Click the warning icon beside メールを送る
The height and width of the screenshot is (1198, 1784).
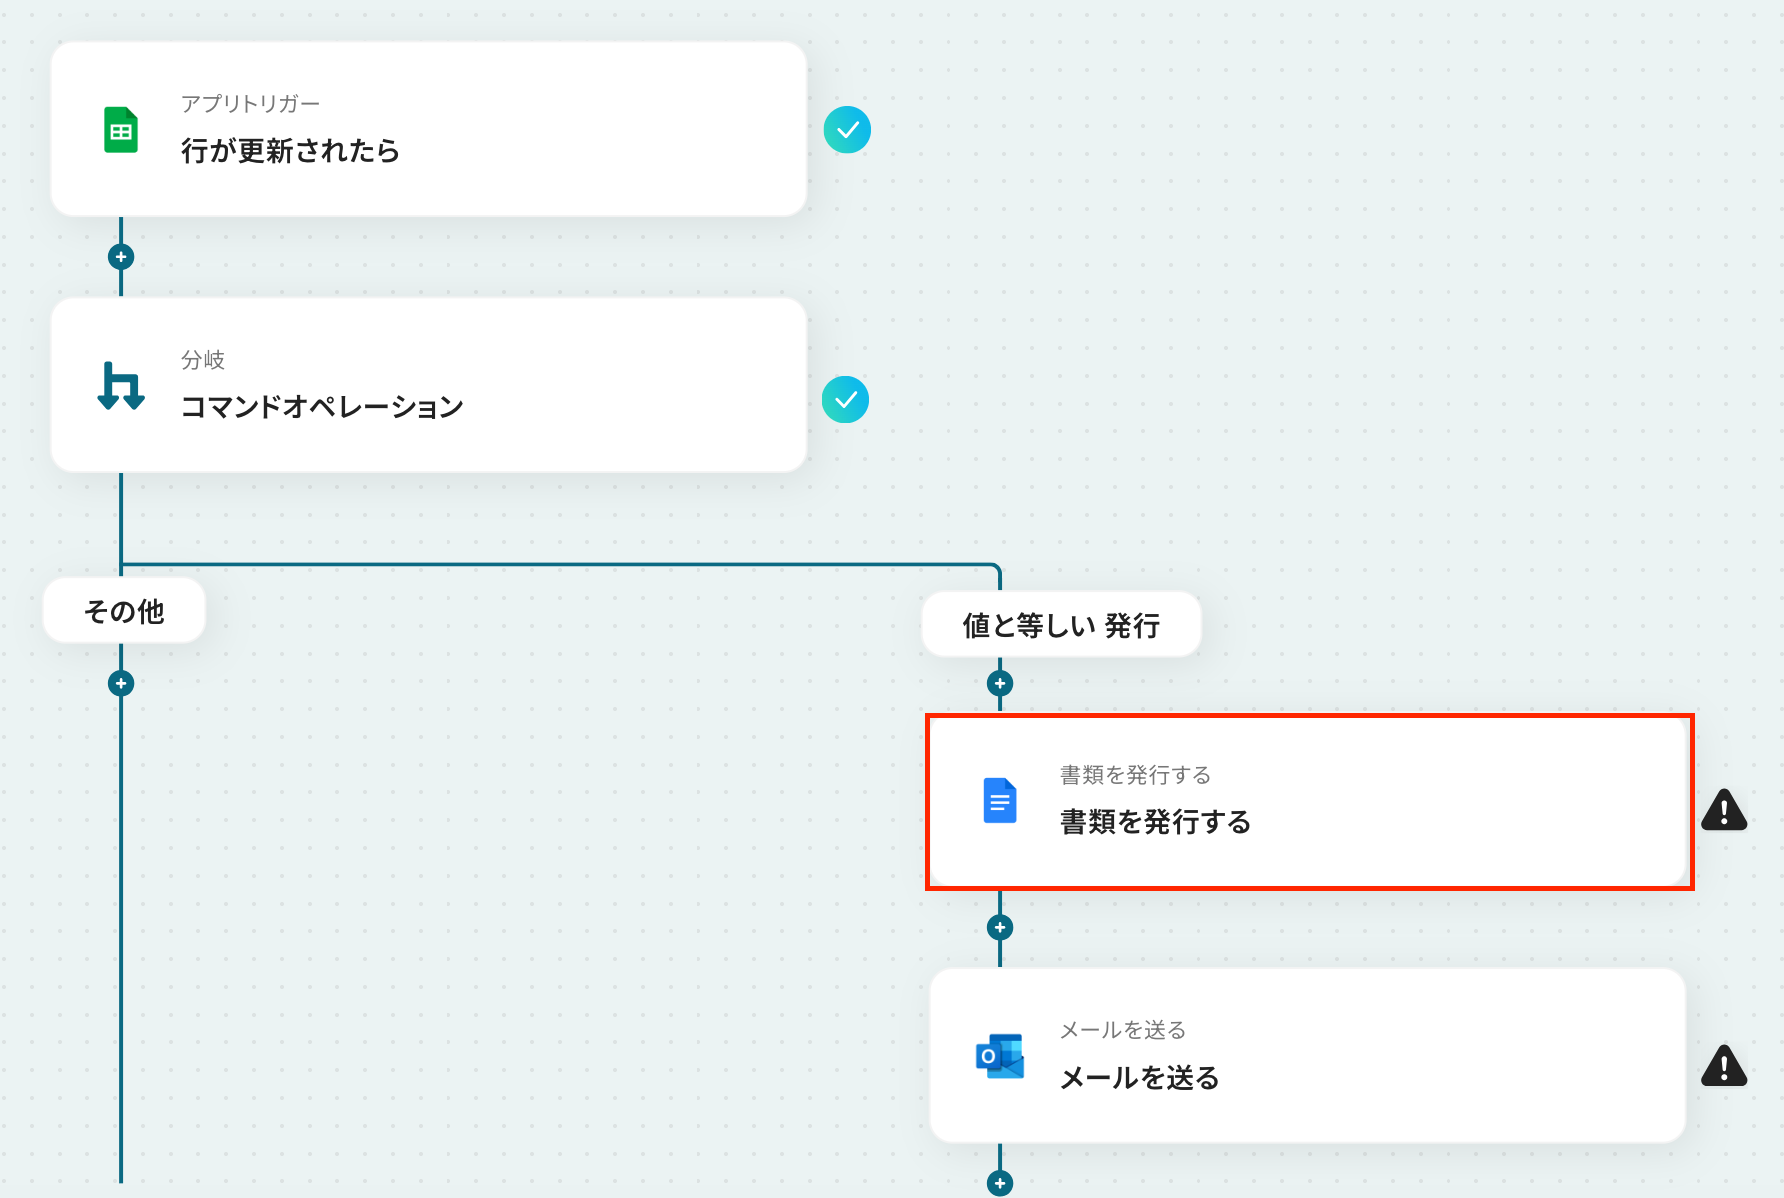click(x=1724, y=1066)
